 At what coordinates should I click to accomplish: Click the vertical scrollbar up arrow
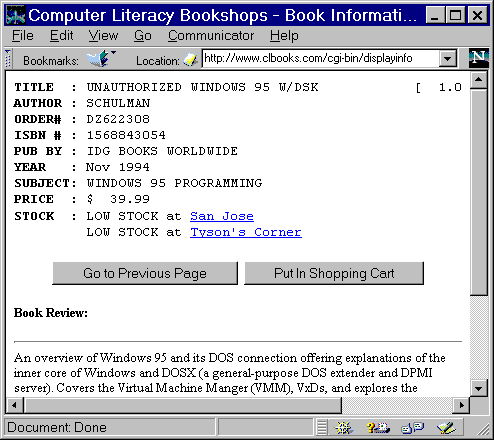tap(479, 80)
